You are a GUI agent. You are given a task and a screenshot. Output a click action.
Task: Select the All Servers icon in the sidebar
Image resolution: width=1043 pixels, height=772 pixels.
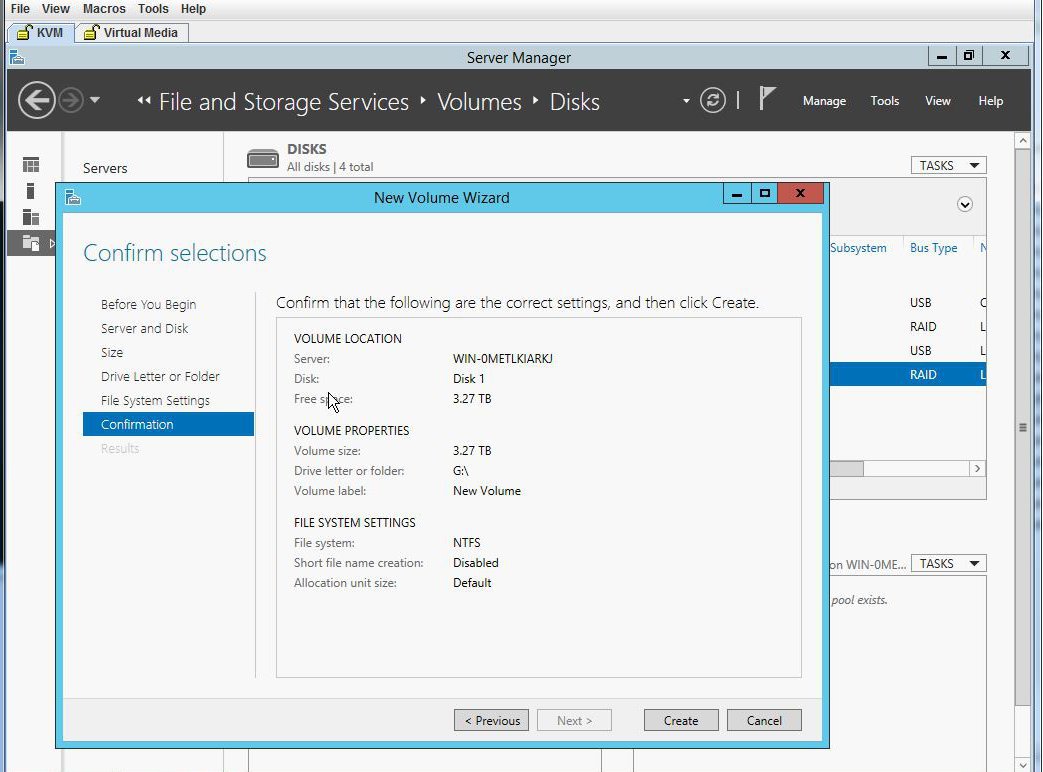pos(31,217)
